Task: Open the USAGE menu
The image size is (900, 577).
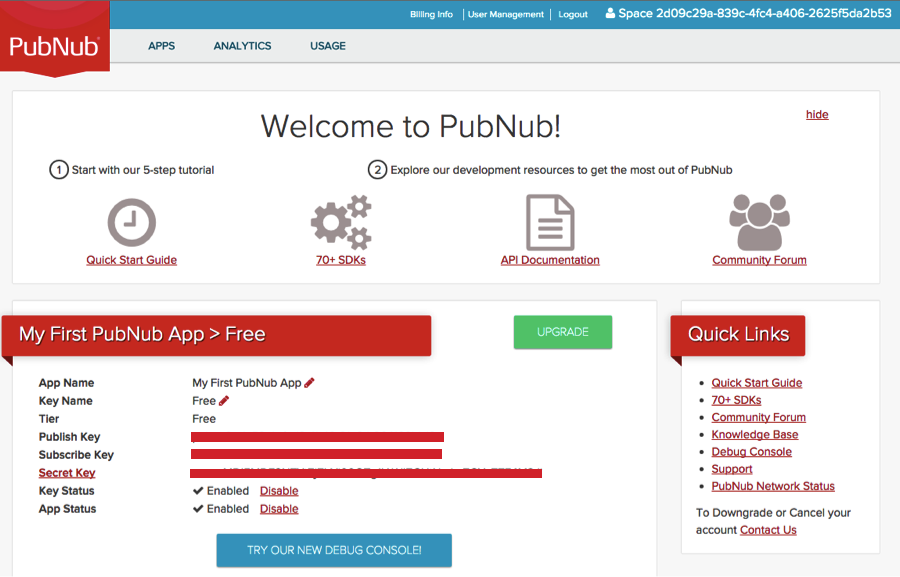Action: coord(327,46)
